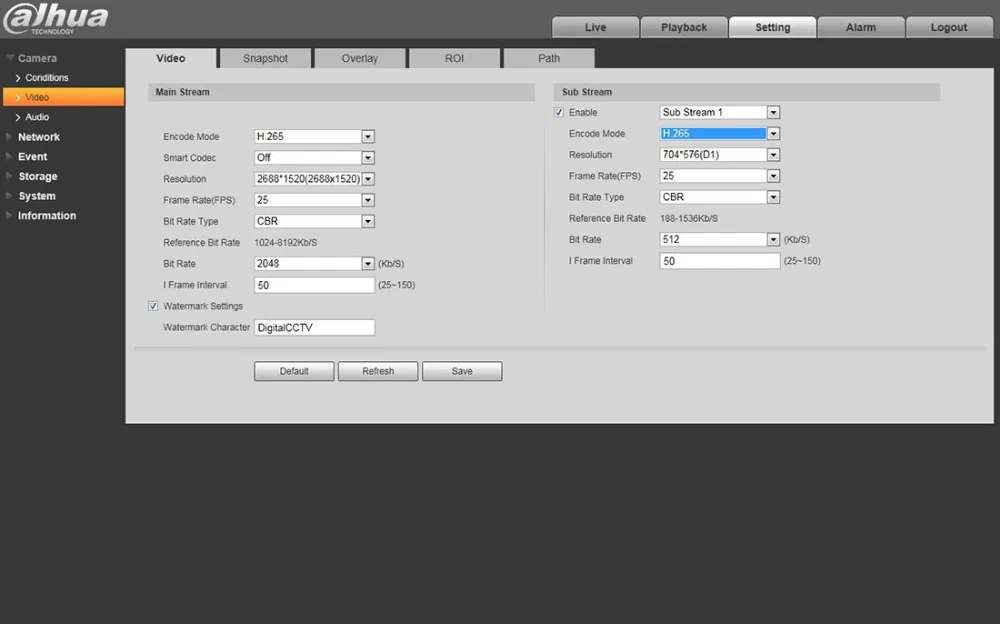Switch to the Overlay tab

click(x=360, y=58)
